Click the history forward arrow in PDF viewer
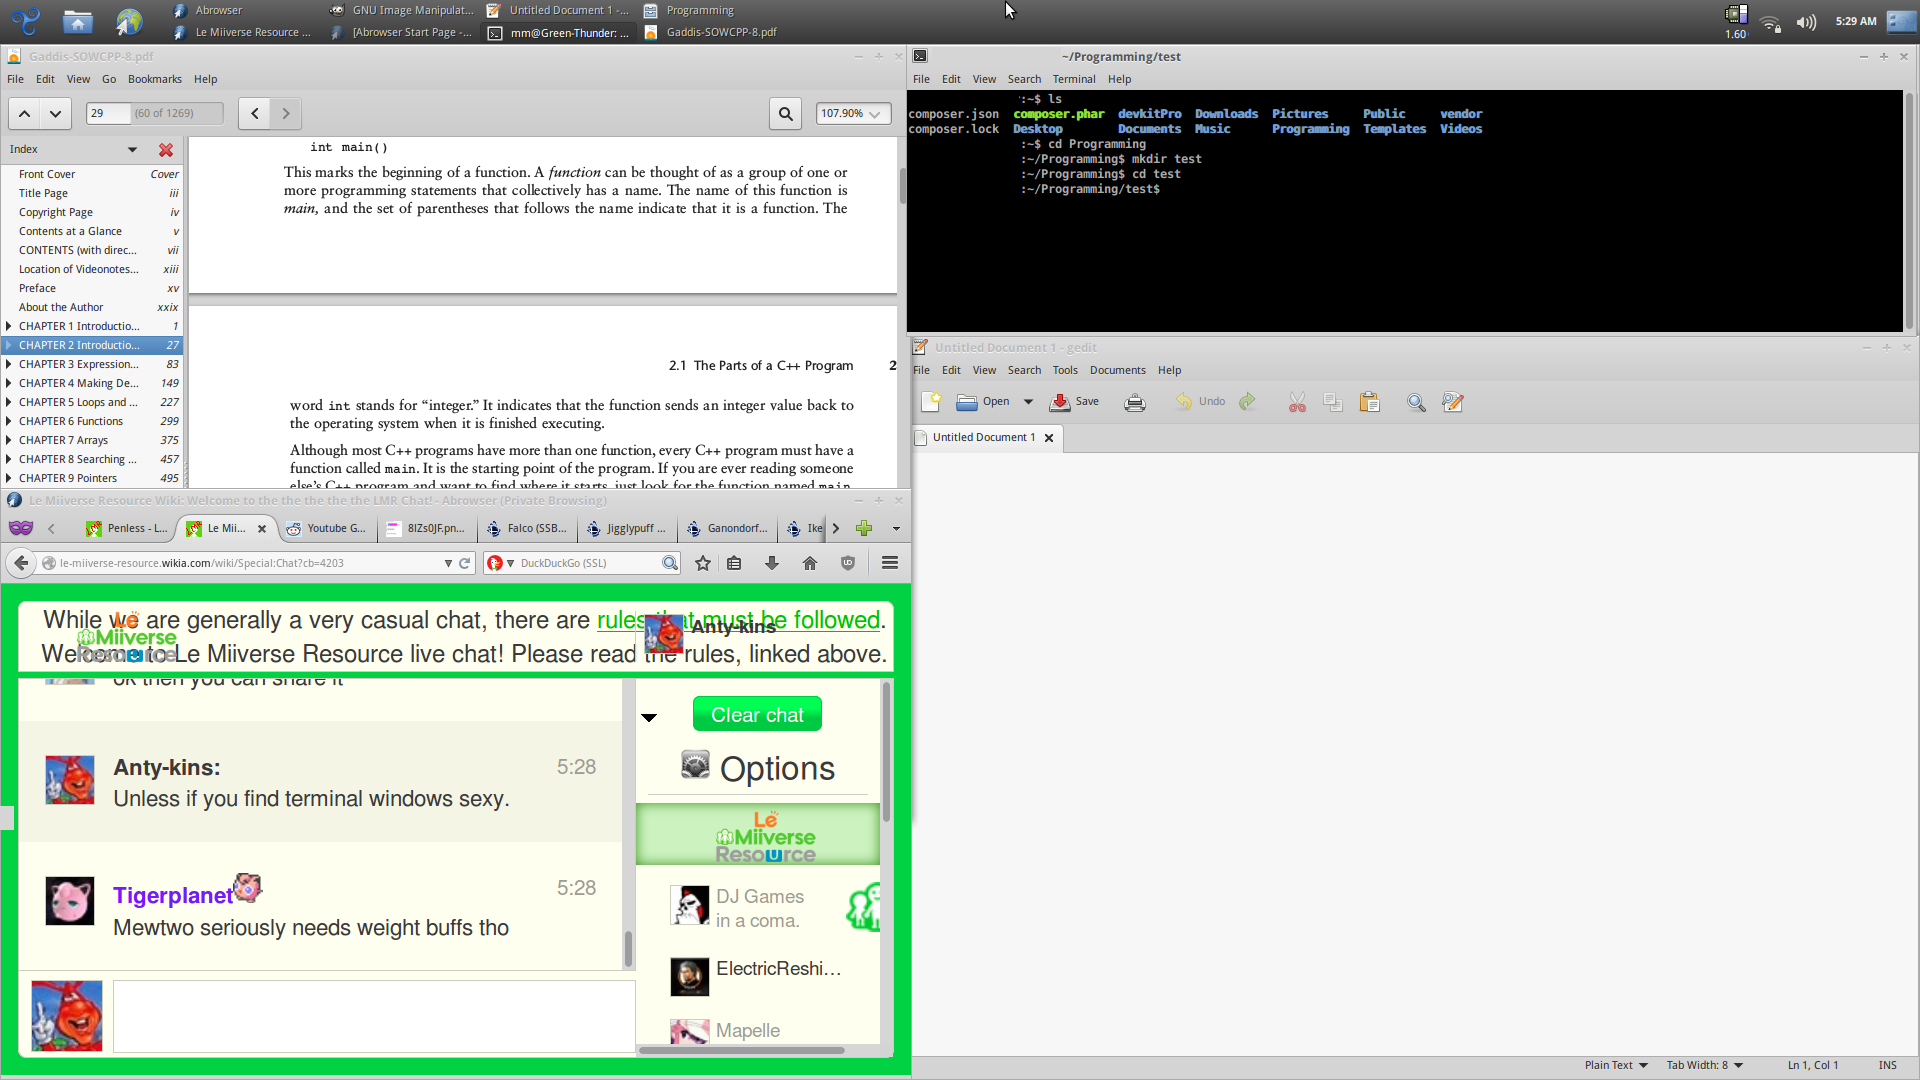 pos(286,114)
